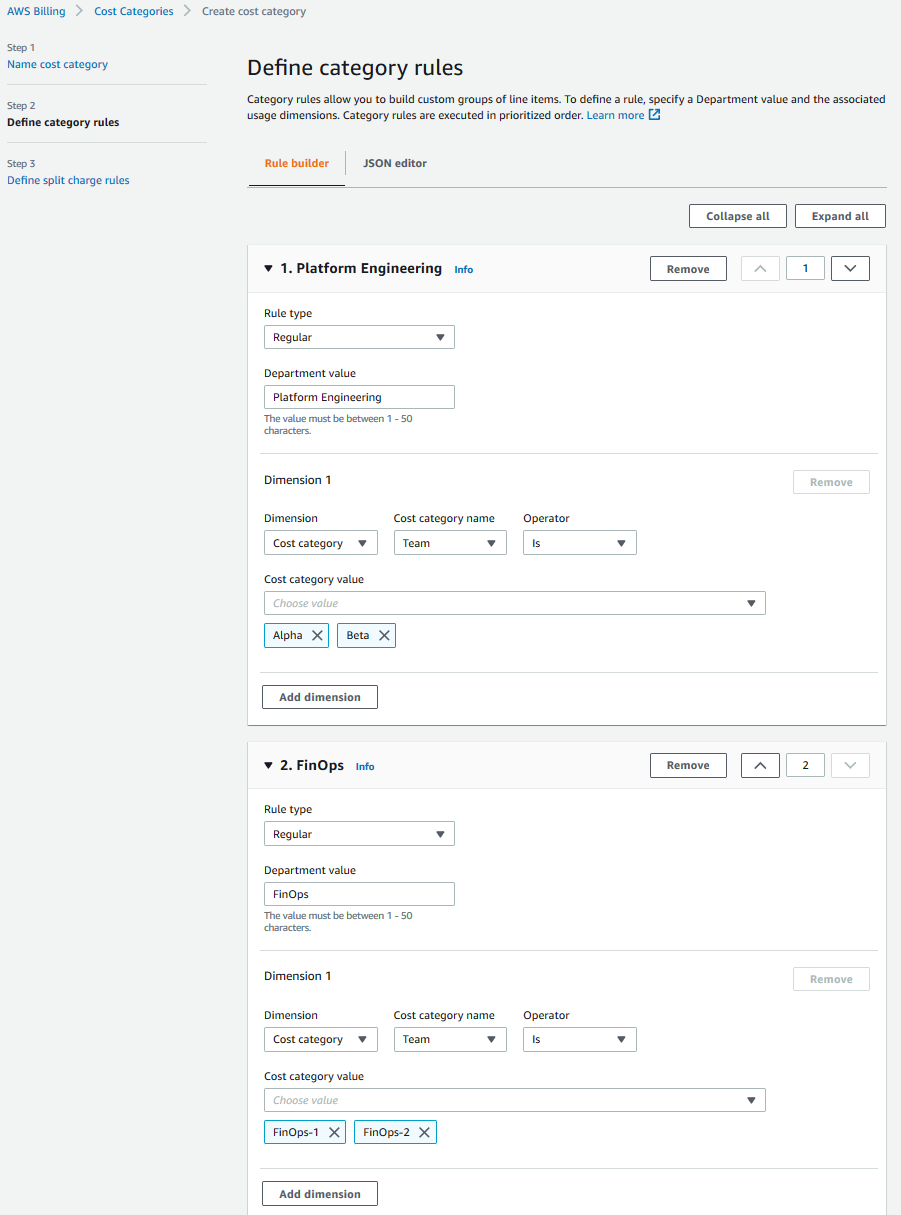Select the Rule builder tab
This screenshot has width=901, height=1215.
296,163
